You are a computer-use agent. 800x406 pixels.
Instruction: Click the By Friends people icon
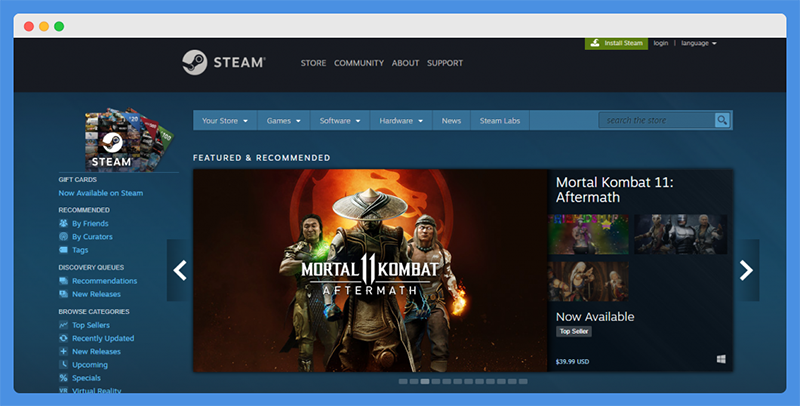pyautogui.click(x=63, y=223)
